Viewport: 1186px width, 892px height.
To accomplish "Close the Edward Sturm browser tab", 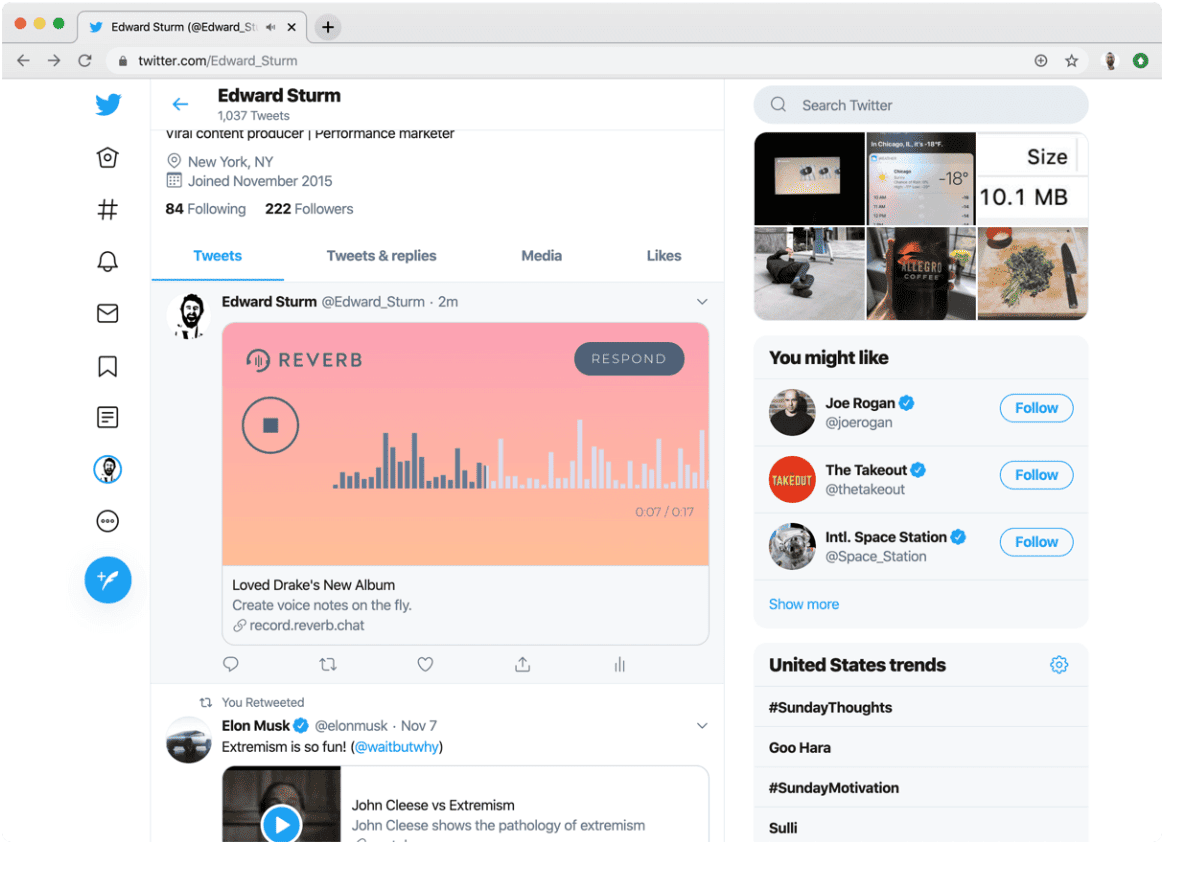I will click(291, 27).
